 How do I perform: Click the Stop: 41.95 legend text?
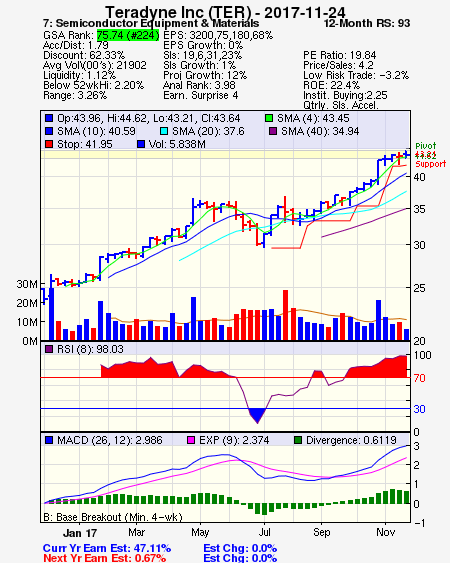tap(85, 144)
